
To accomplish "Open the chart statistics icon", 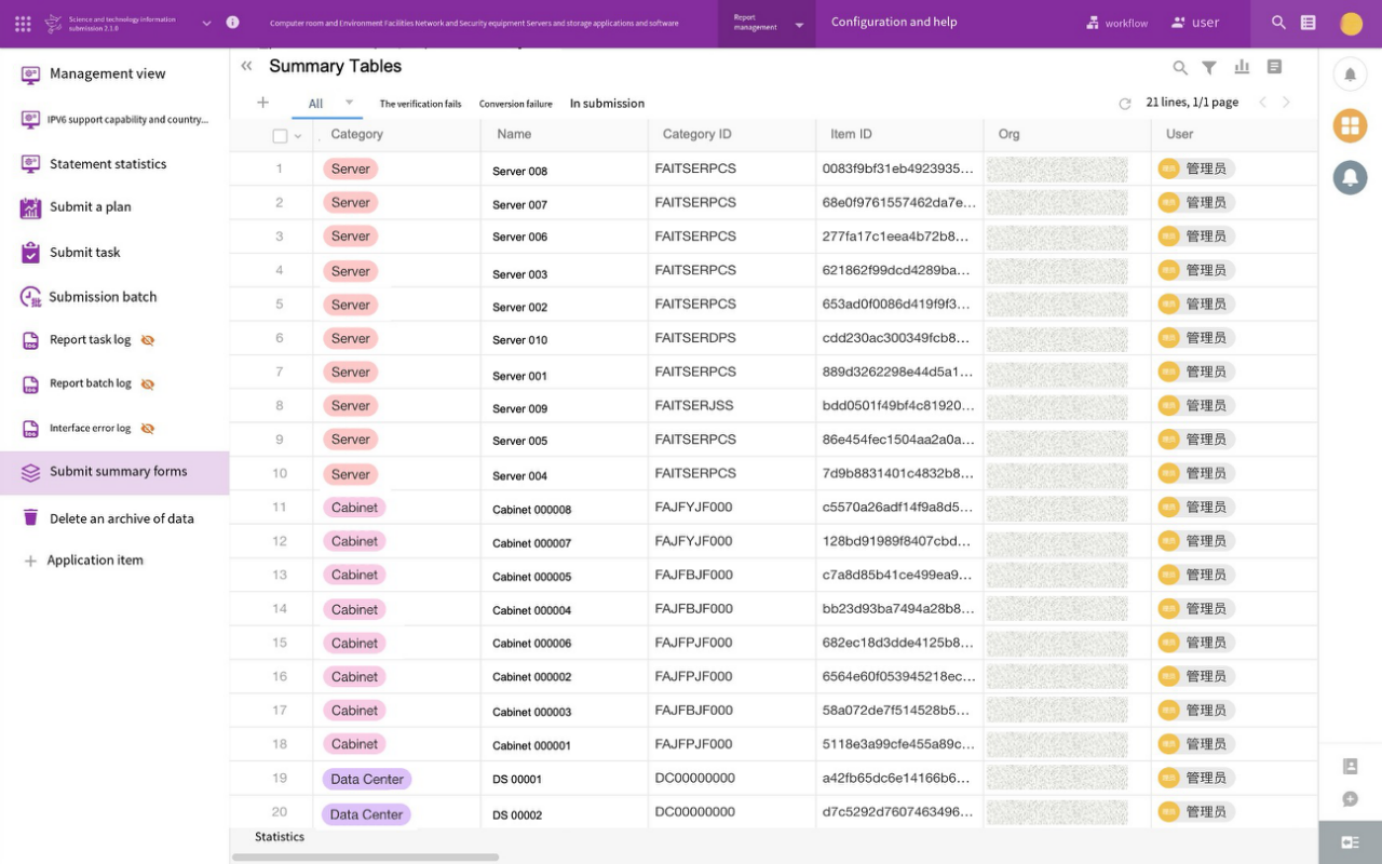I will 1242,66.
